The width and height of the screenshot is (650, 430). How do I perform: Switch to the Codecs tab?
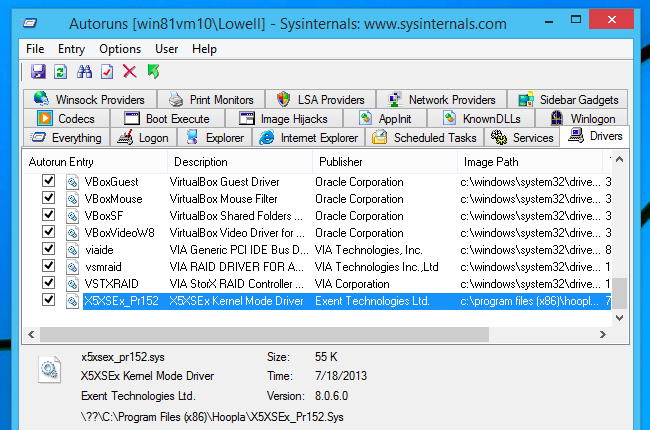67,119
